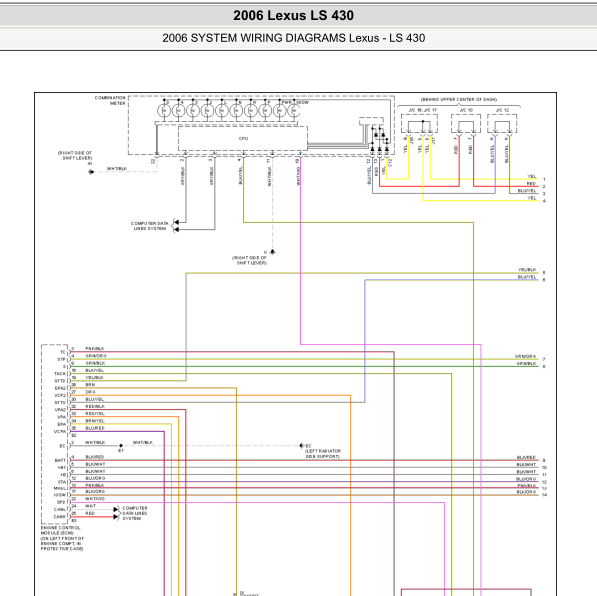
Task: Click the B1 splice dot on WHT/BLK wire
Action: point(121,445)
